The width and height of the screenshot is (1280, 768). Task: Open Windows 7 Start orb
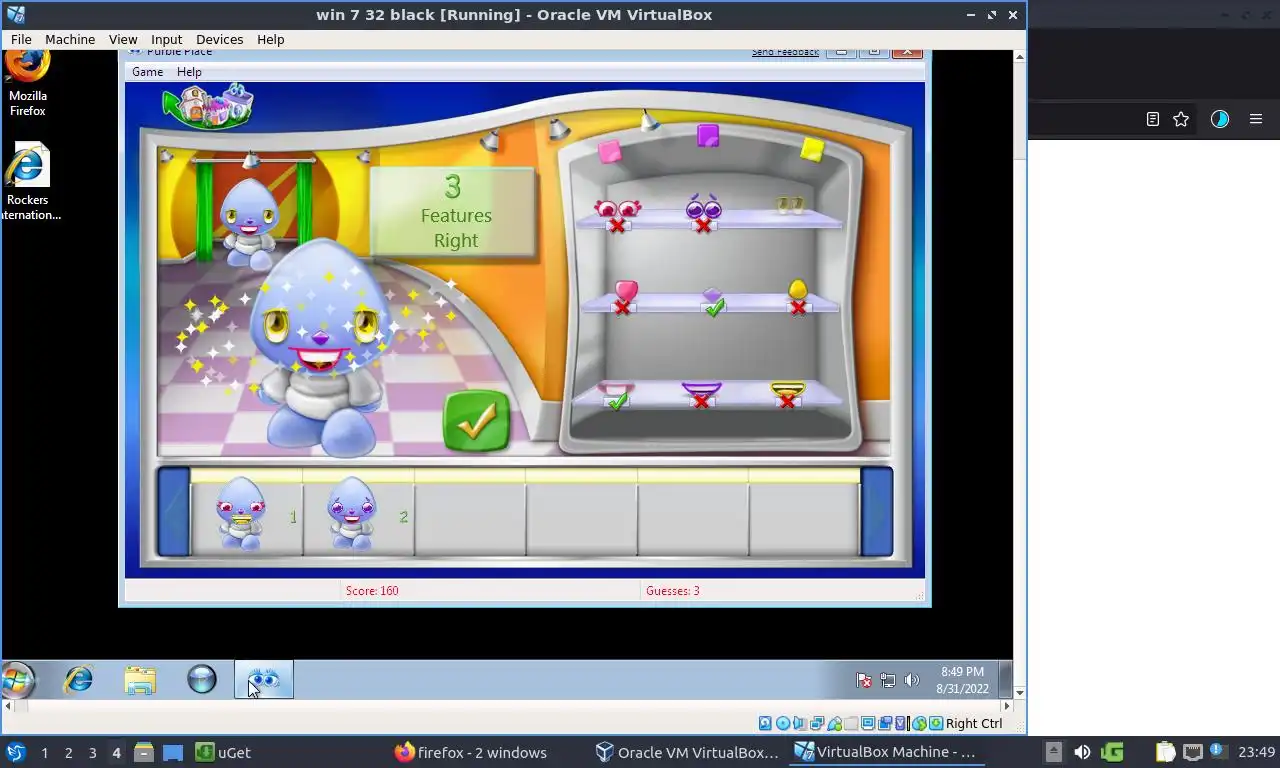click(17, 680)
